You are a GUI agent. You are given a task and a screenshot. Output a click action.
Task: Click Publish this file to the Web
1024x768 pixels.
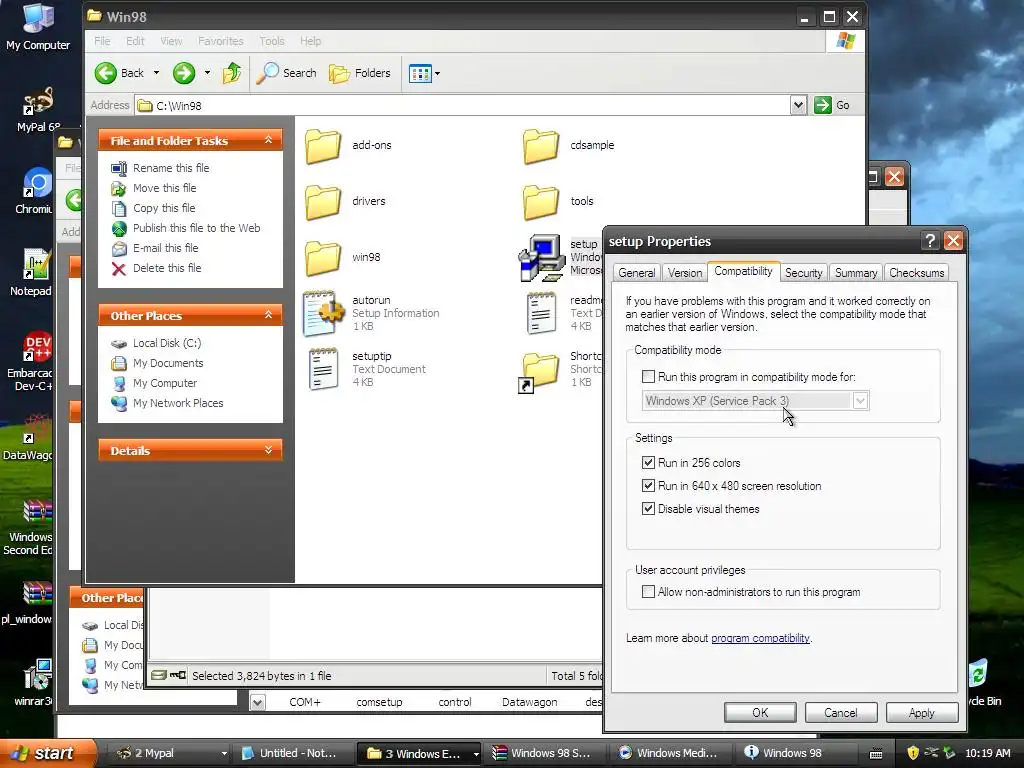pos(197,228)
